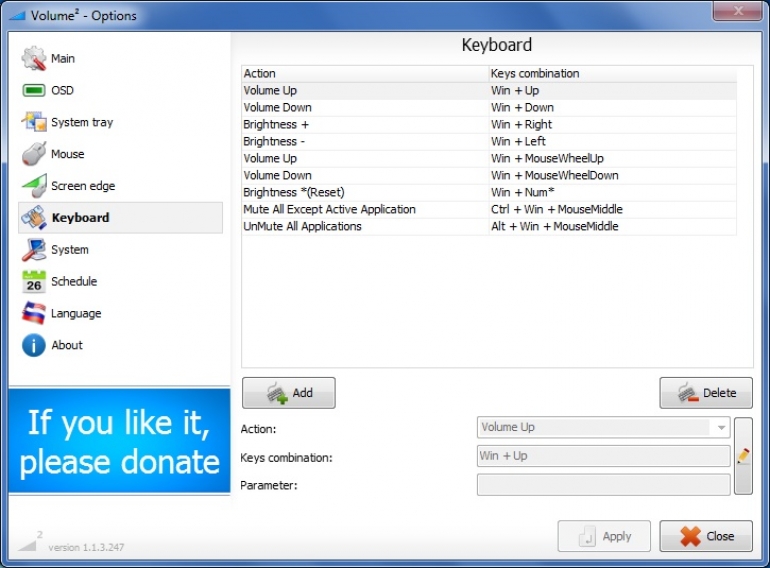The width and height of the screenshot is (770, 568).
Task: Close the Options dialog with Close button
Action: click(x=706, y=536)
